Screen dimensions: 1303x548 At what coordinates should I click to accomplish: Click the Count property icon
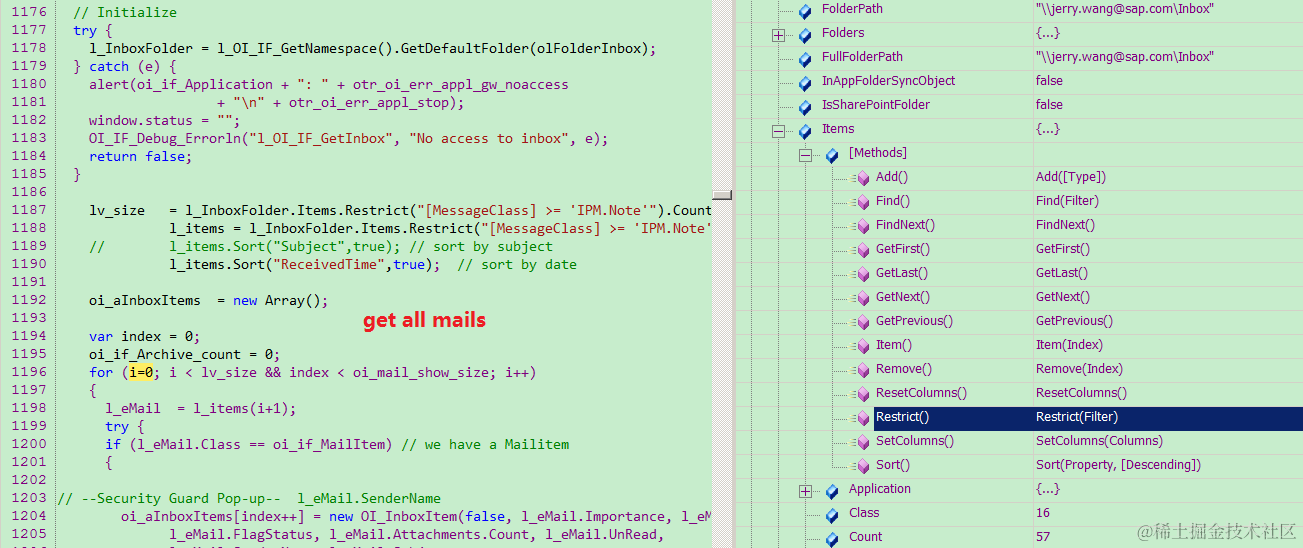coord(832,538)
